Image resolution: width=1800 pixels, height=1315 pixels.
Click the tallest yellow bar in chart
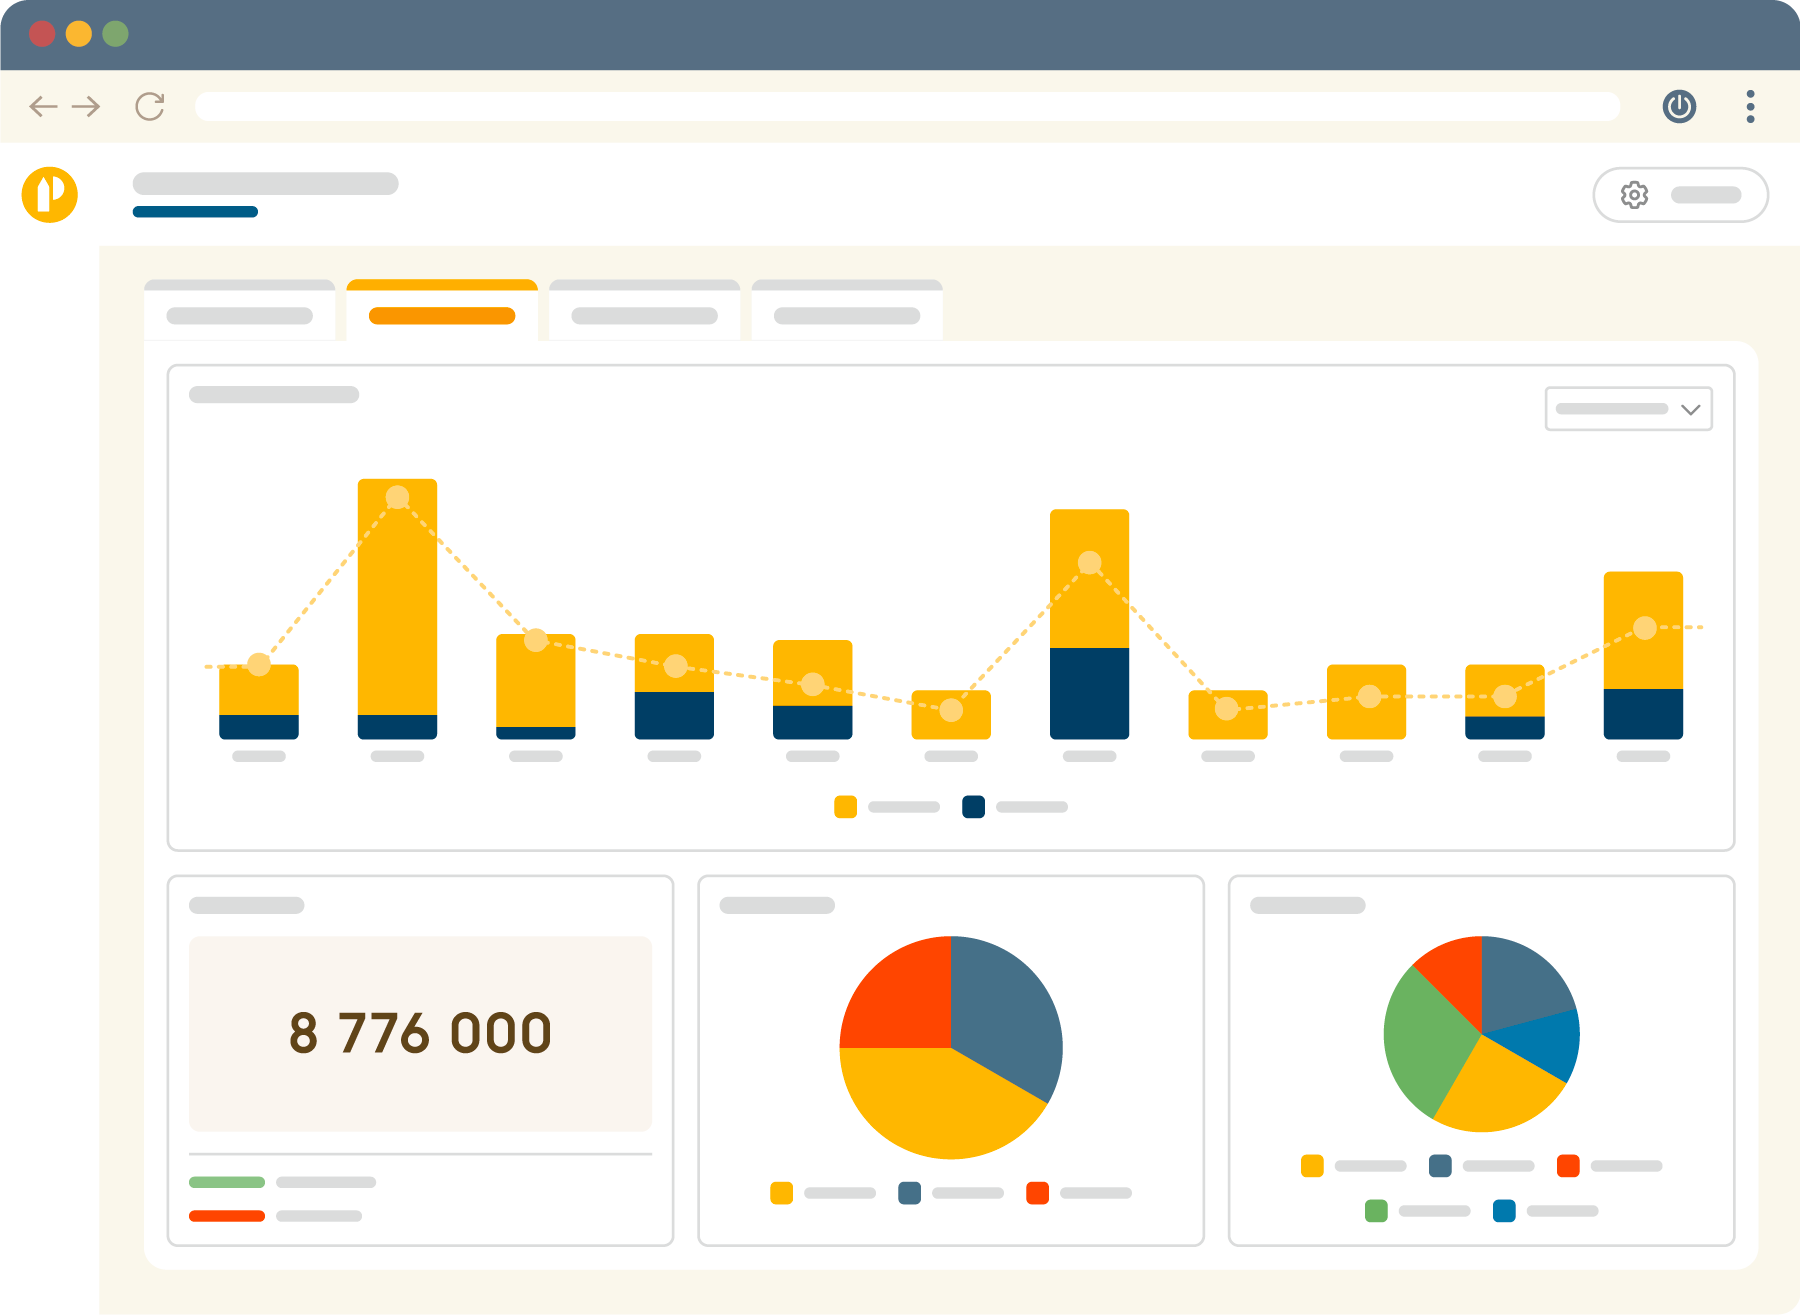(x=397, y=600)
